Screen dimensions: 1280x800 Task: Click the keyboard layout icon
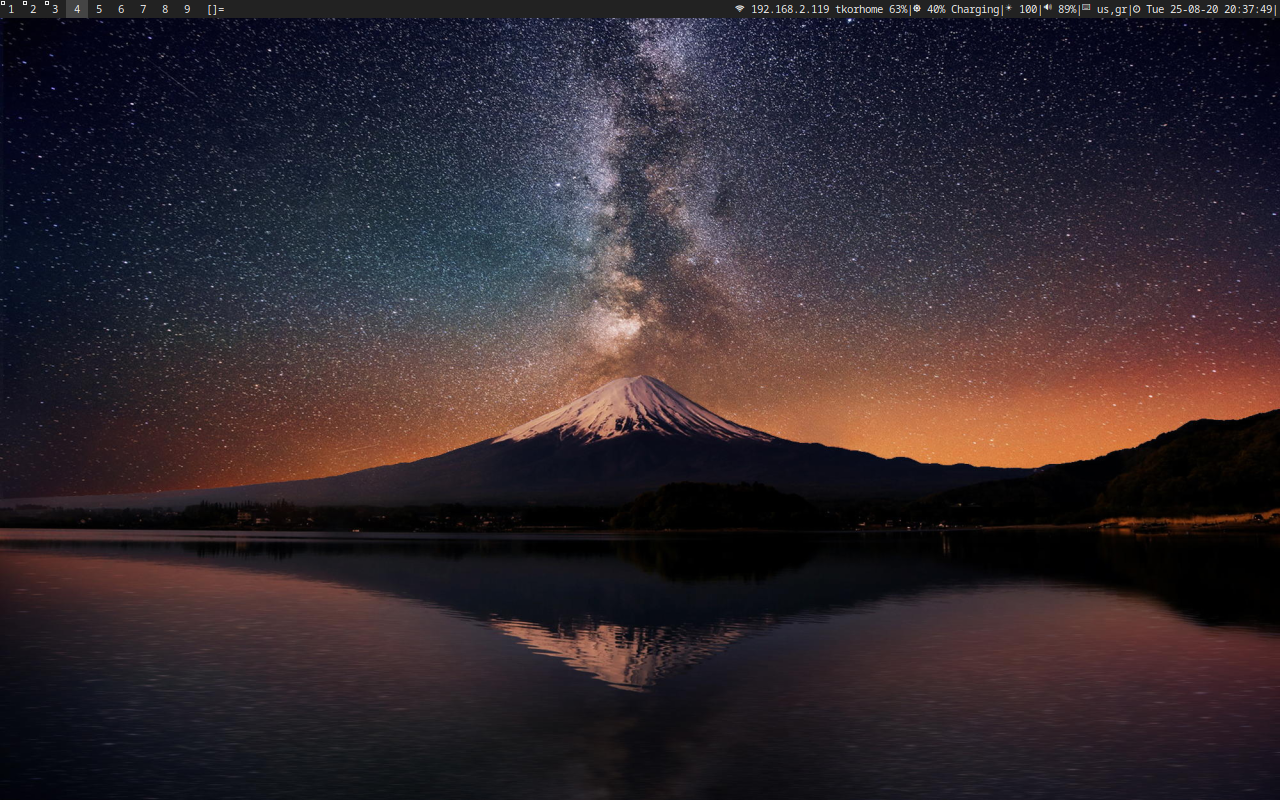click(x=1086, y=9)
